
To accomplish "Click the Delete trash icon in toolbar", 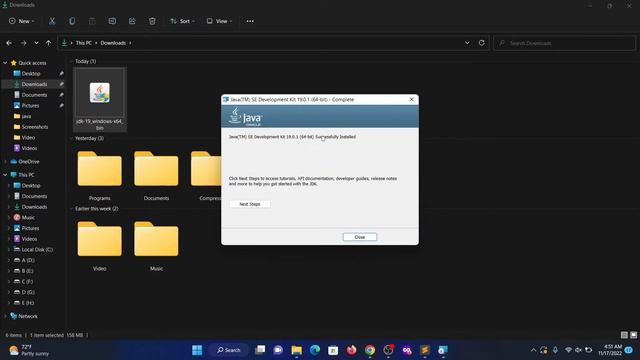I will pyautogui.click(x=152, y=21).
